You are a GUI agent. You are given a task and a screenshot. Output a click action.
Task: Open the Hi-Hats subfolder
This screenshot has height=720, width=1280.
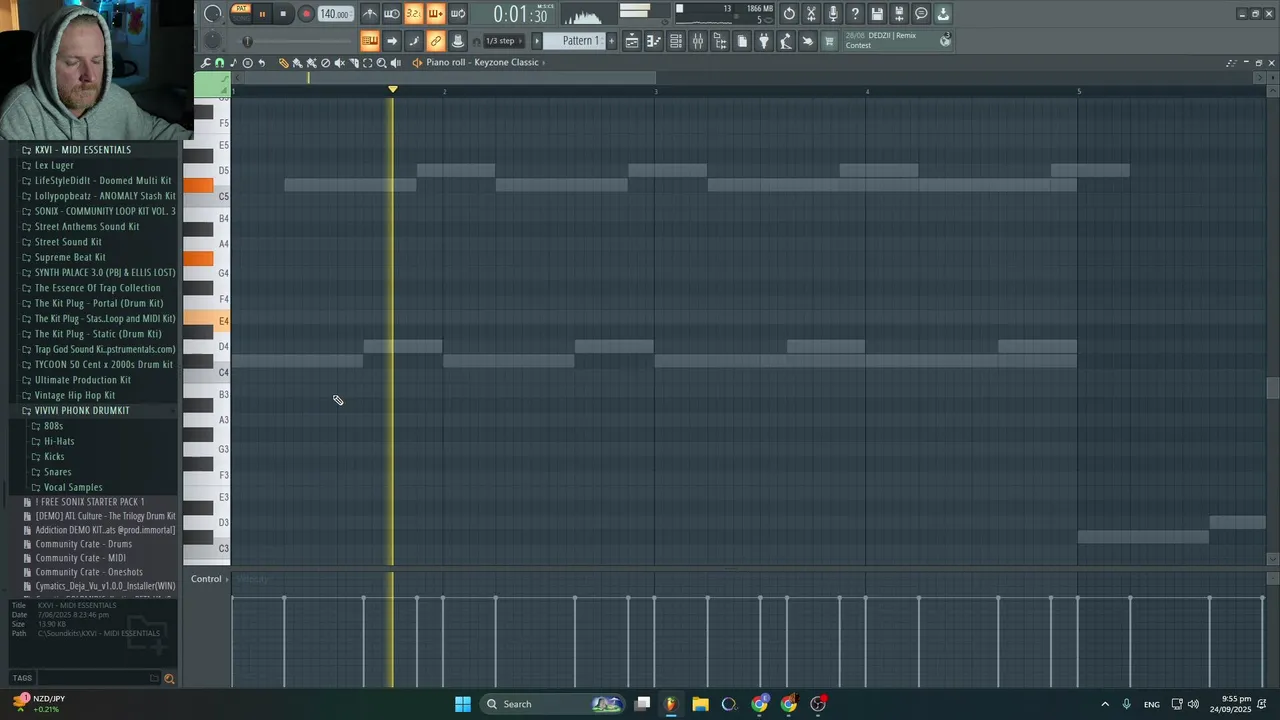59,441
